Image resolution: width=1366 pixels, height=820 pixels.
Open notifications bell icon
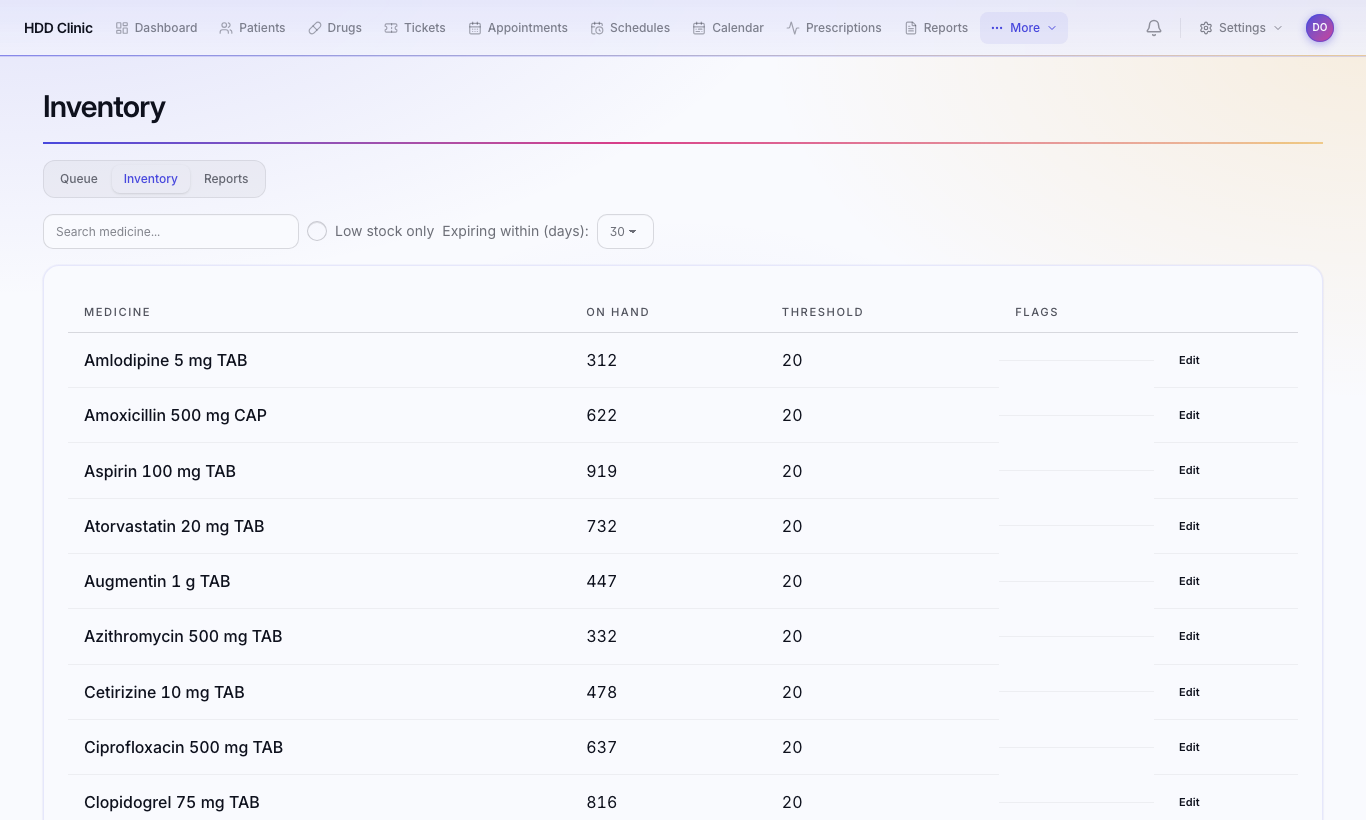tap(1154, 28)
